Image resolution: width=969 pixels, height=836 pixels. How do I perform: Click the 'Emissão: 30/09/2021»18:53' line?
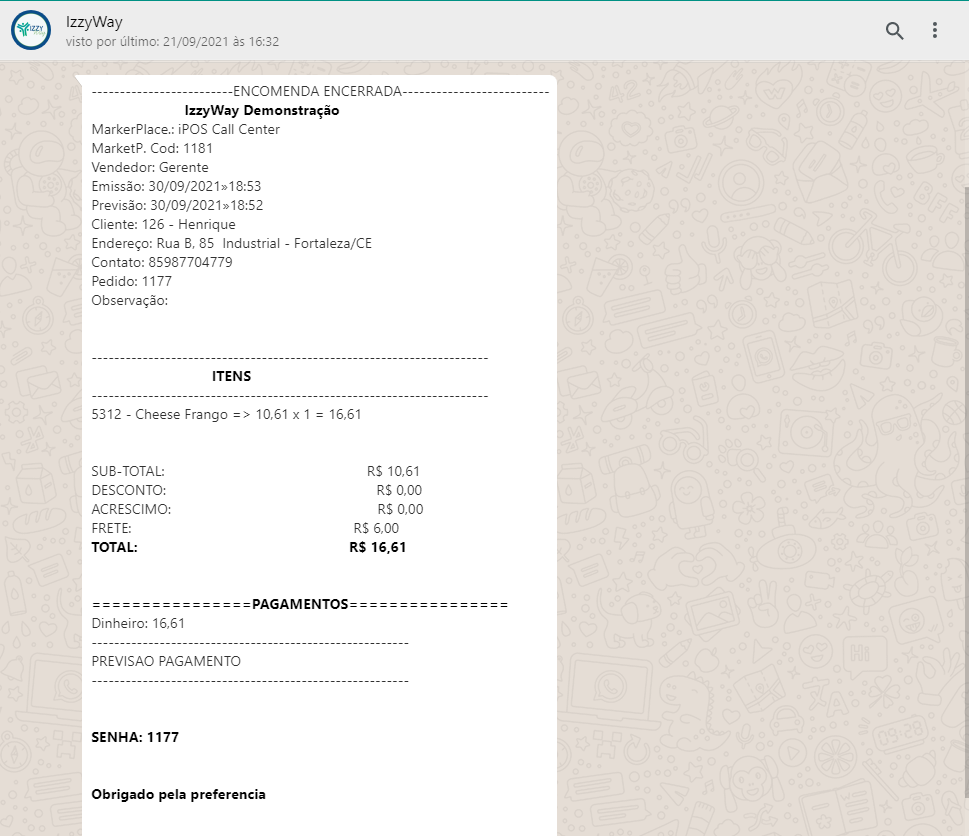point(176,187)
